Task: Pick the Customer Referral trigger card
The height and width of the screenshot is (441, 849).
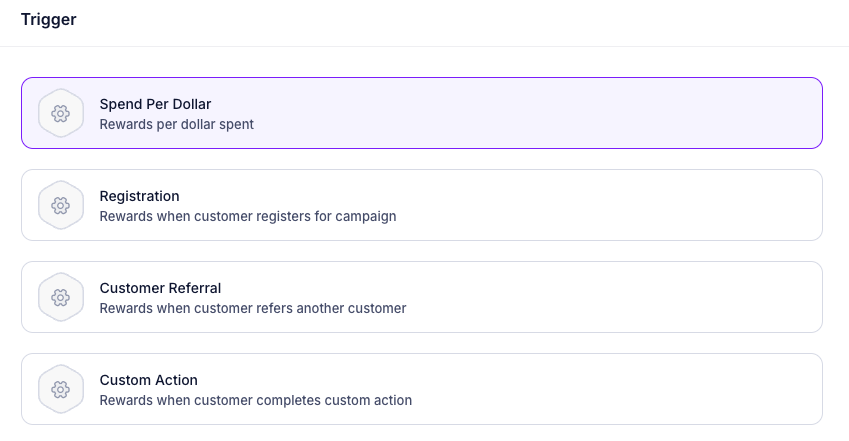Action: [421, 297]
